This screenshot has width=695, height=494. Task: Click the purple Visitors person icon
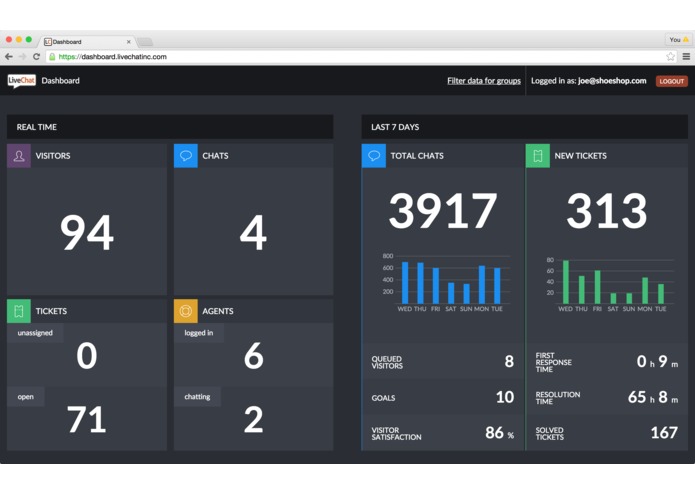click(x=19, y=156)
